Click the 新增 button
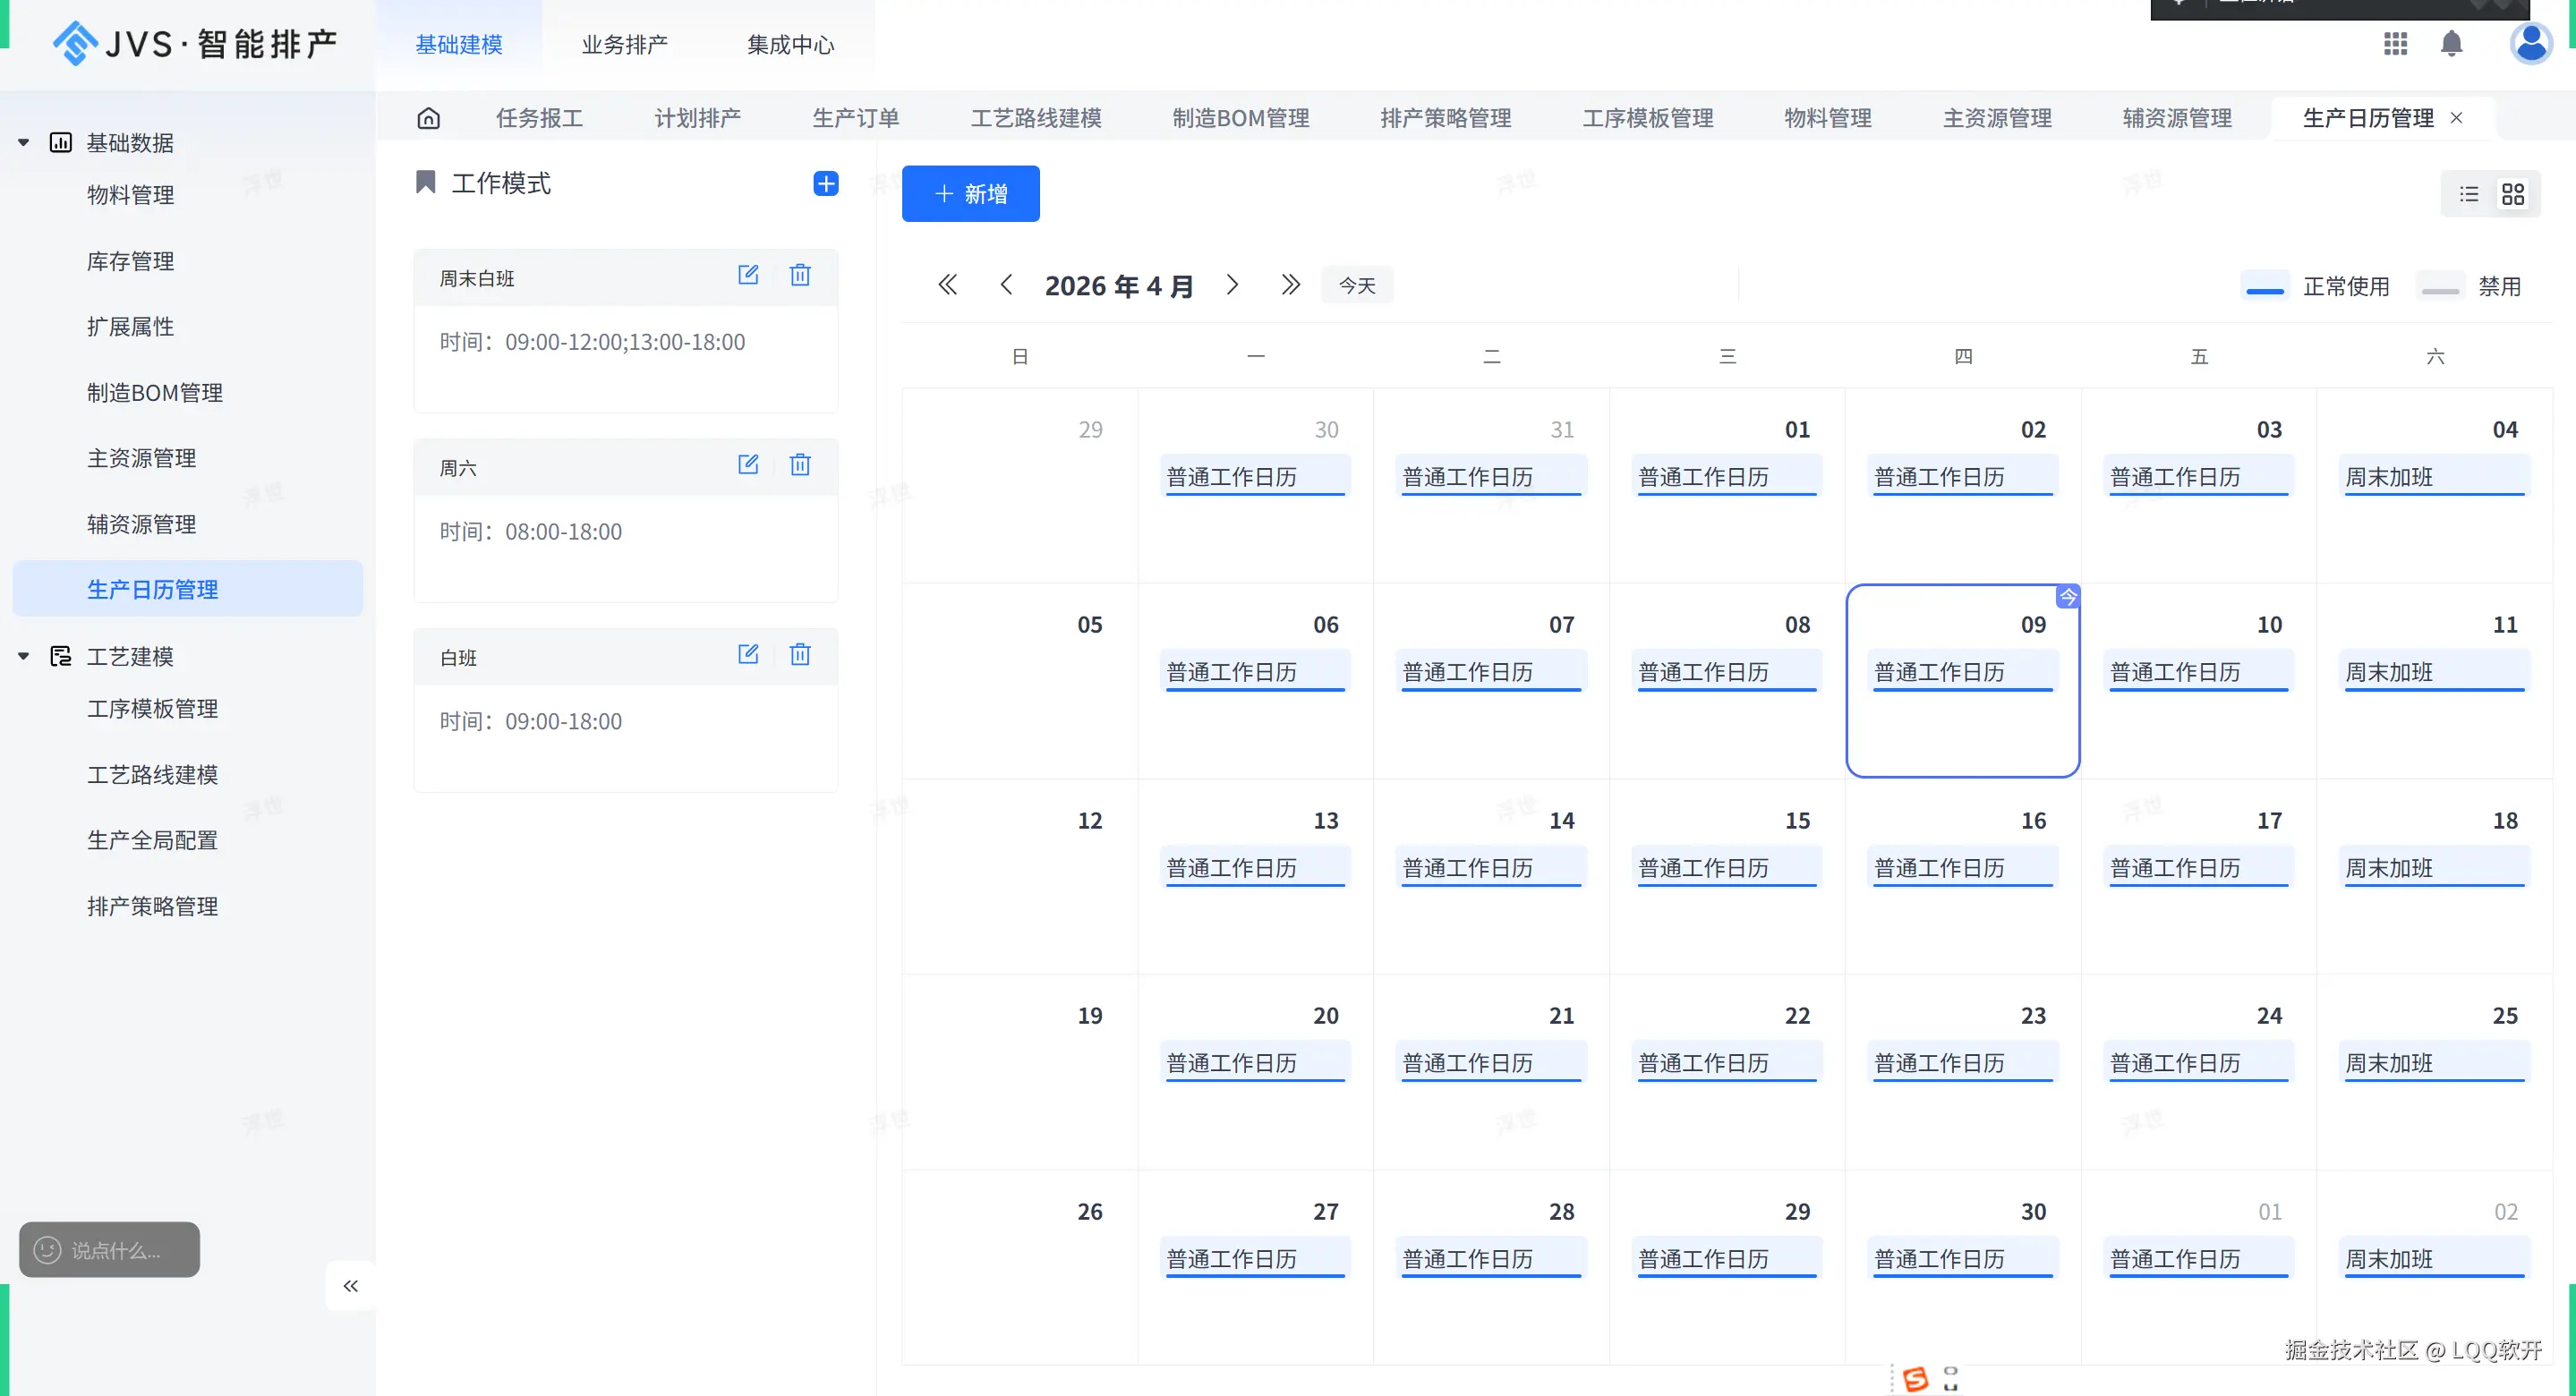Viewport: 2576px width, 1396px height. [970, 194]
